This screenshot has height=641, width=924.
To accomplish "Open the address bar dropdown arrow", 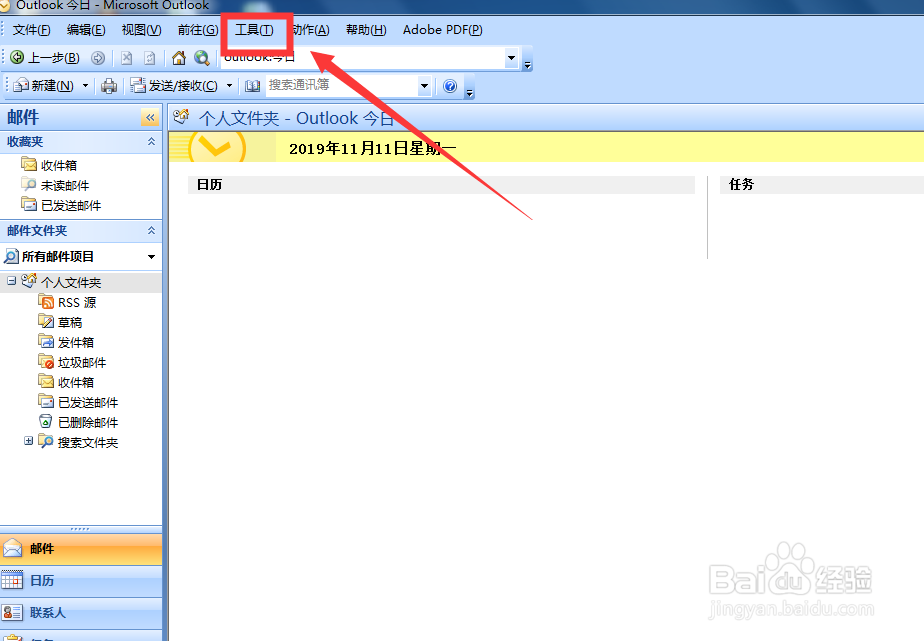I will [x=512, y=58].
